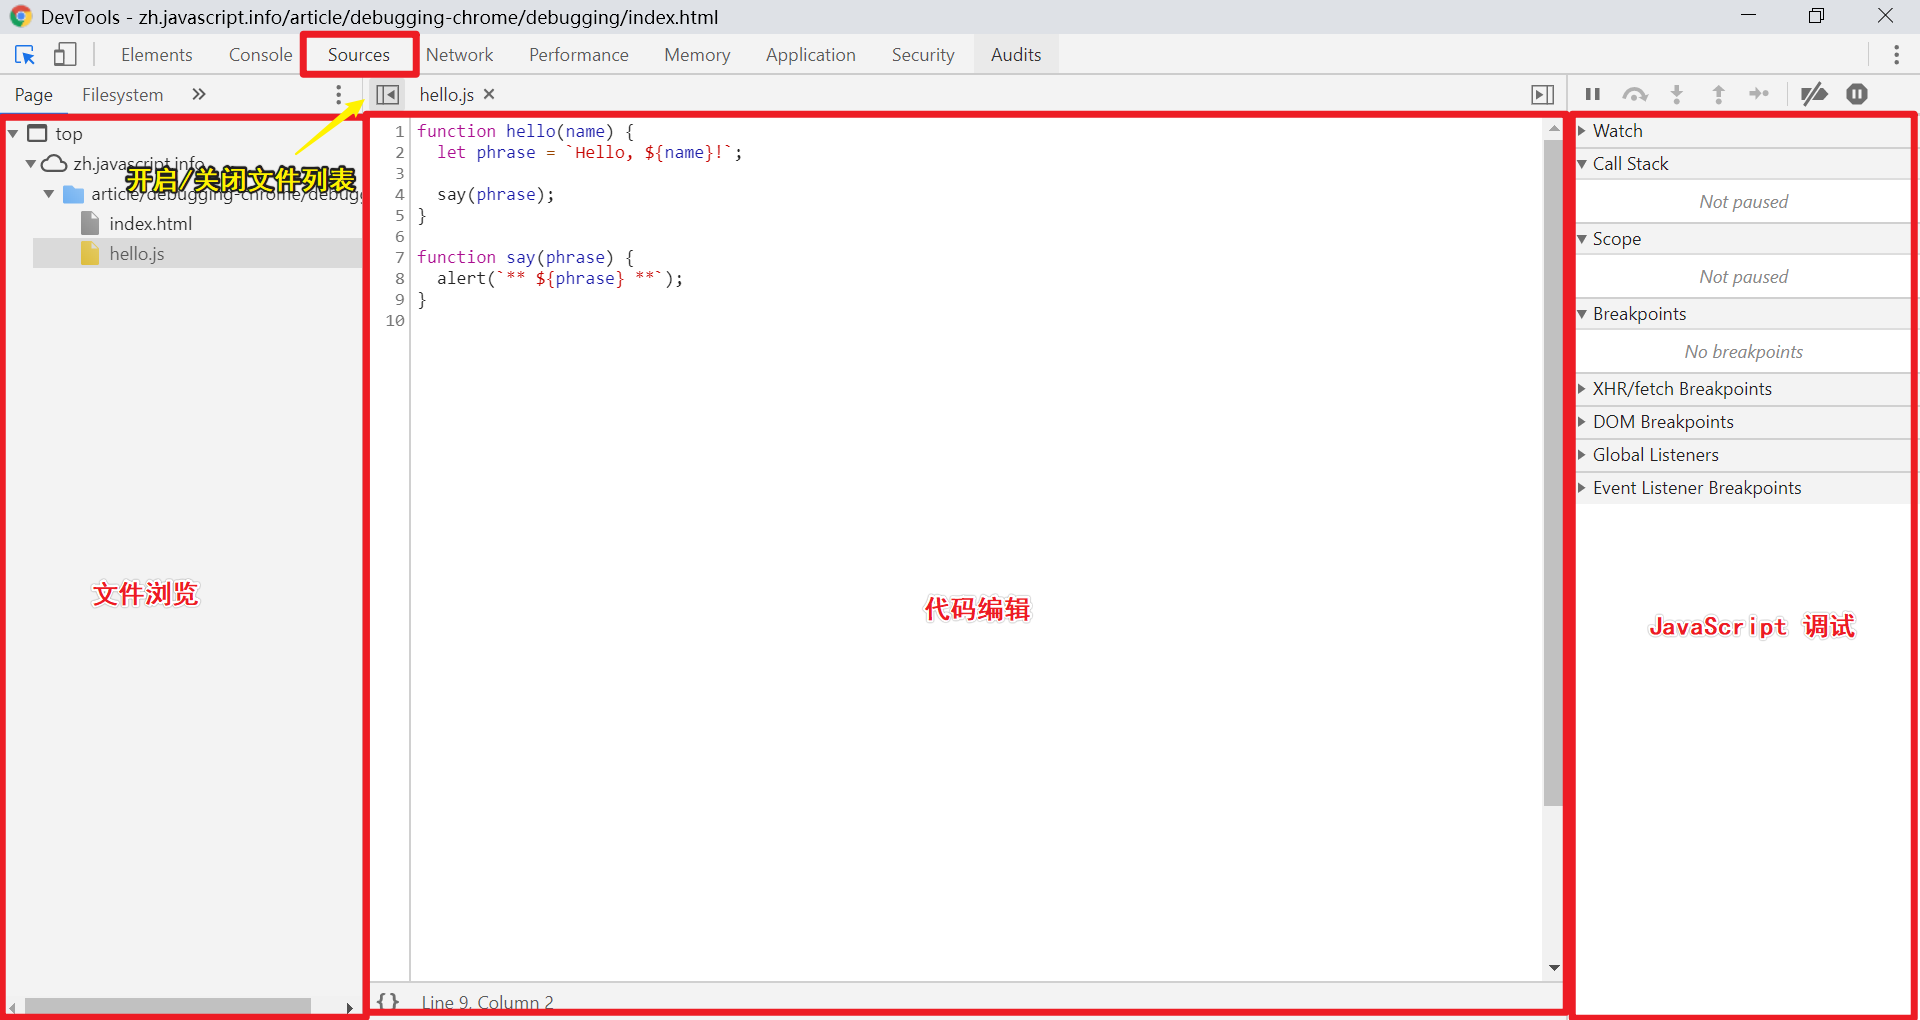Select the hello.js editor tab
This screenshot has height=1020, width=1920.
tap(446, 94)
